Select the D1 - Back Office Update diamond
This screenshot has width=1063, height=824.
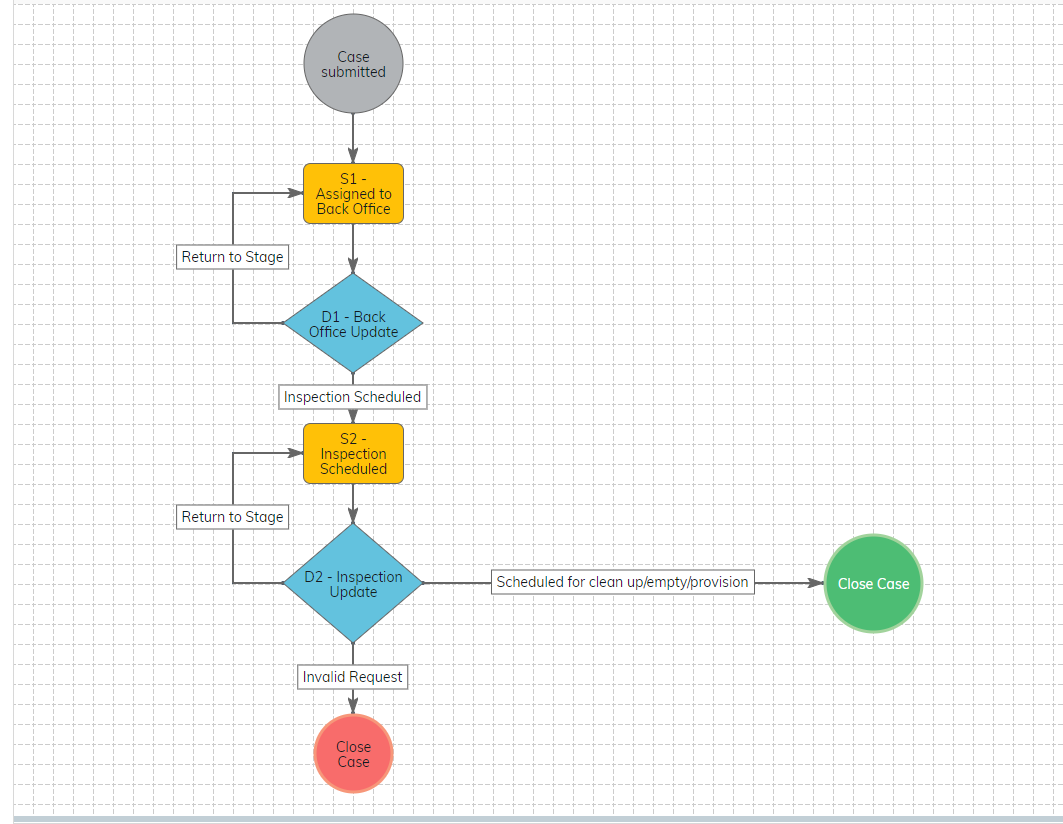point(353,323)
